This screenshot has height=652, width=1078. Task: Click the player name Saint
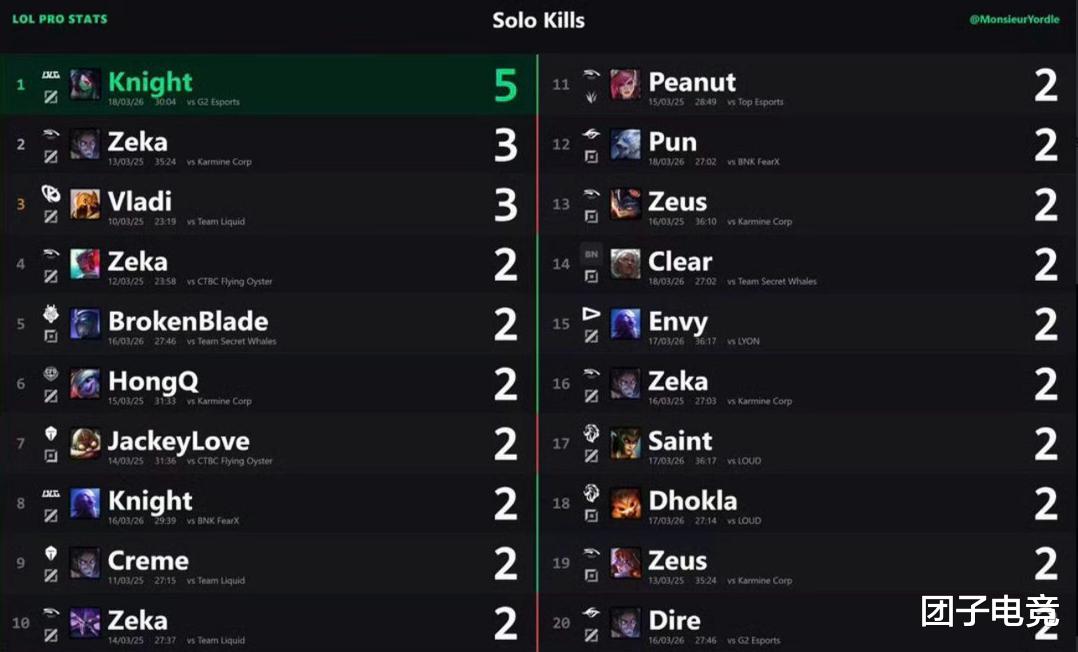tap(680, 441)
